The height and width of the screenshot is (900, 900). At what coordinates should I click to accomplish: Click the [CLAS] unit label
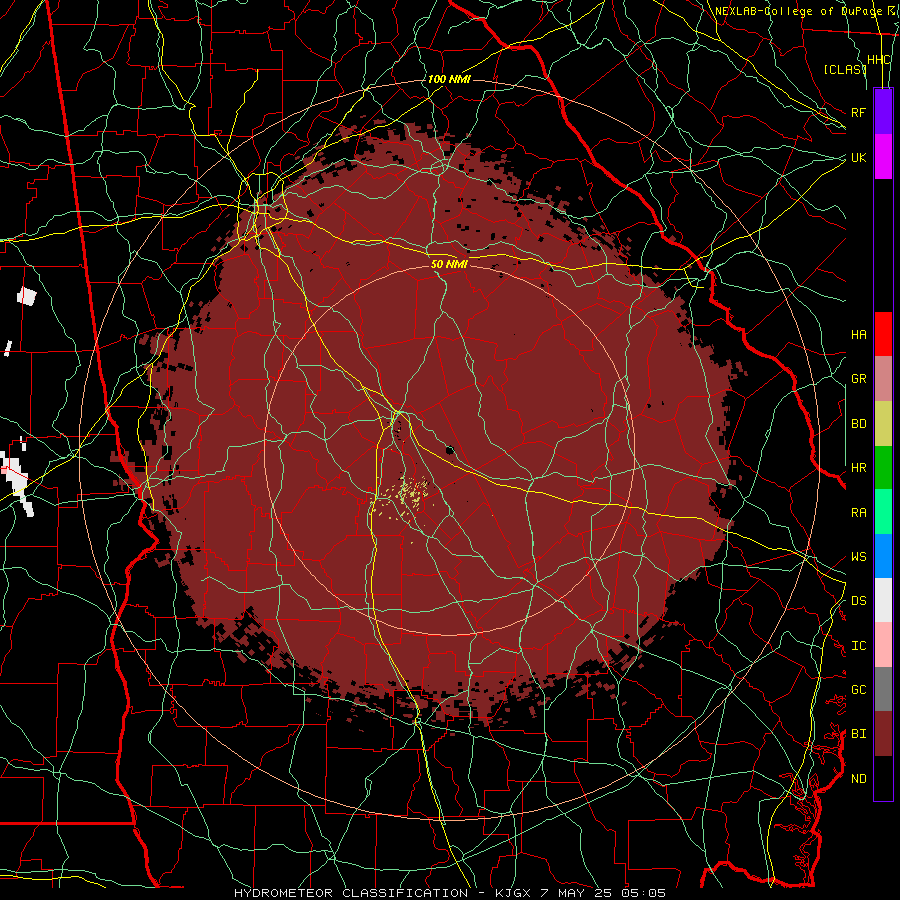(x=845, y=69)
